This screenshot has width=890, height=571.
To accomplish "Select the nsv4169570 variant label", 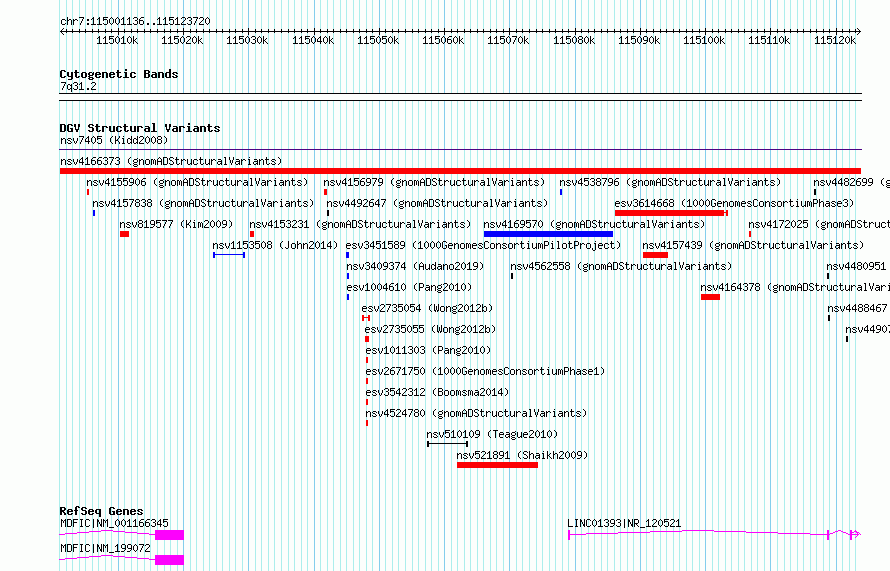I will coord(594,224).
